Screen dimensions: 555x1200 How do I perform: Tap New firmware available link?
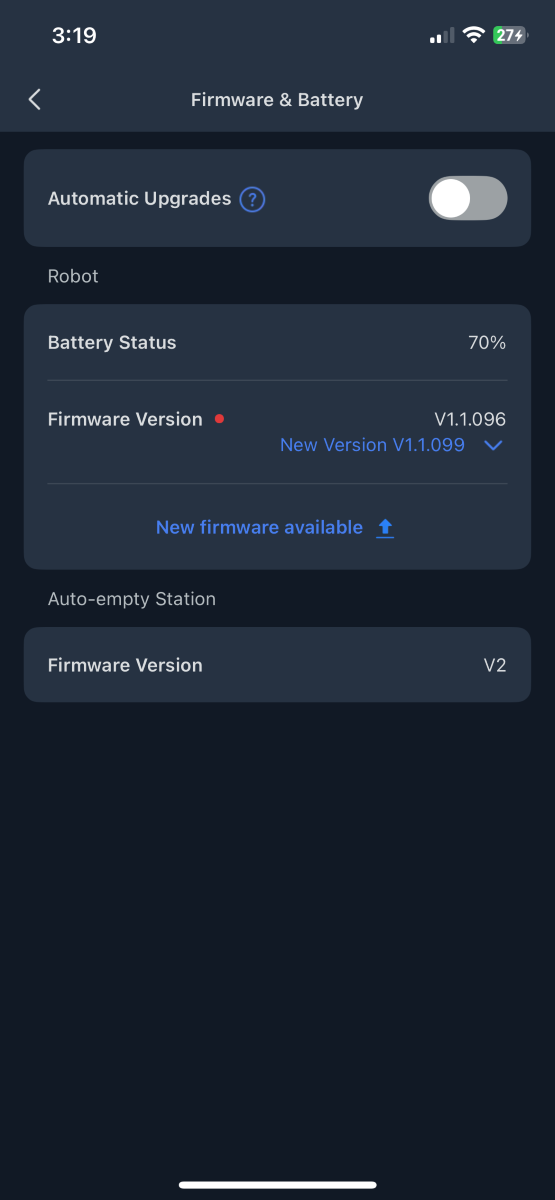(259, 527)
